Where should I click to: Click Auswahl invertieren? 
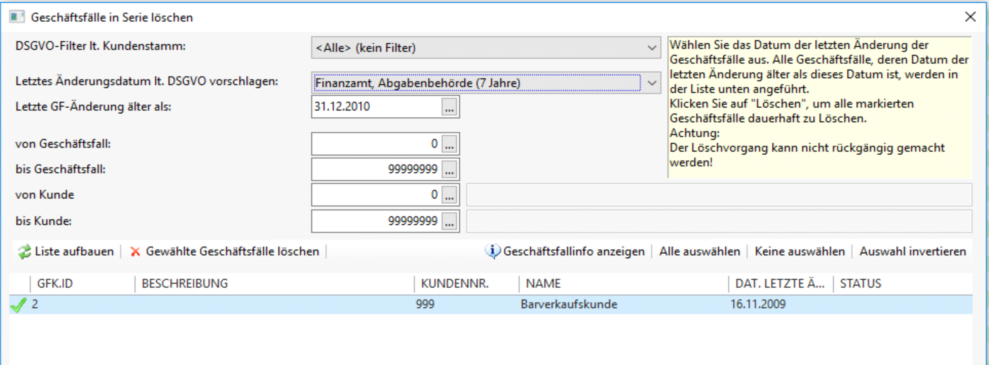pyautogui.click(x=913, y=252)
